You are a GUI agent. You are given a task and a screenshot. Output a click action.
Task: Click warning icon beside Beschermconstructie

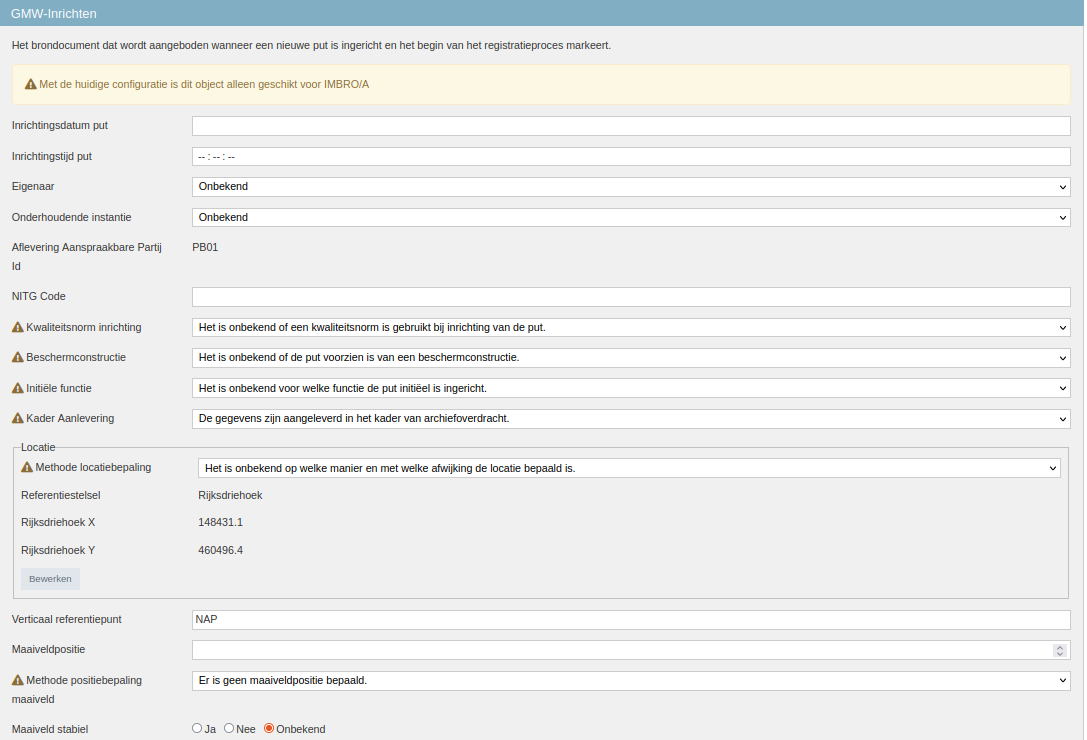coord(17,357)
